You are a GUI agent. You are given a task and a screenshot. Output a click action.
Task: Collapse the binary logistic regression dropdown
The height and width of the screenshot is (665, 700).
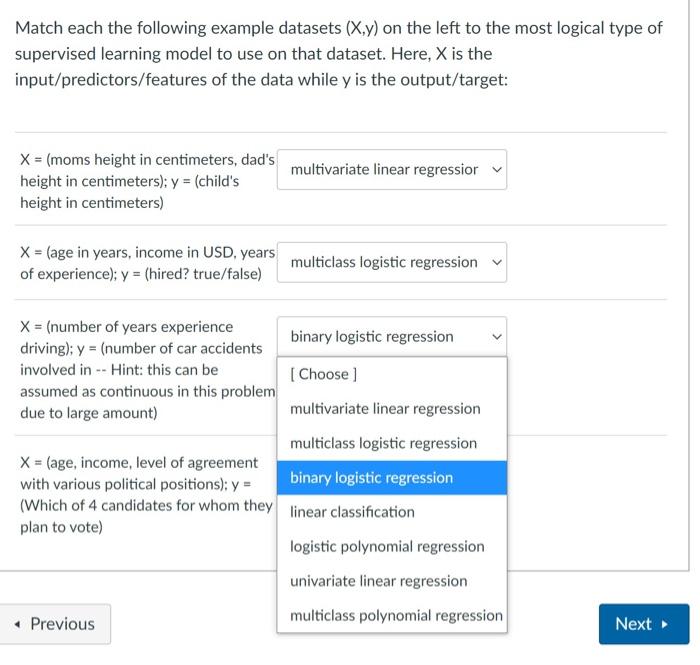click(x=392, y=336)
